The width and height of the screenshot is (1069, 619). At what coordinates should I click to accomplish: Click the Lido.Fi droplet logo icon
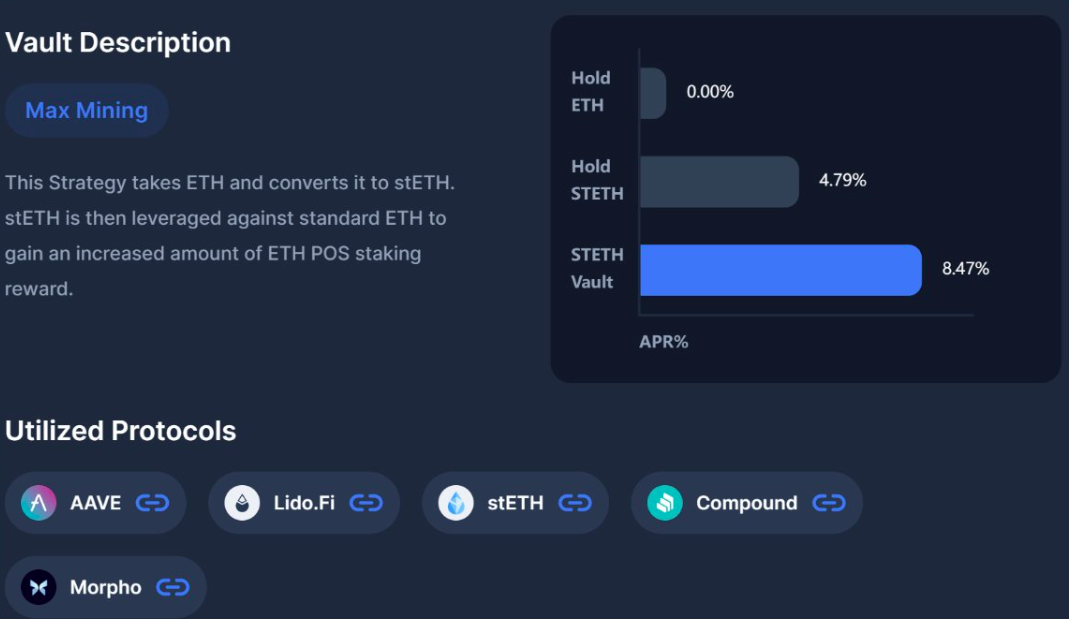click(x=241, y=503)
